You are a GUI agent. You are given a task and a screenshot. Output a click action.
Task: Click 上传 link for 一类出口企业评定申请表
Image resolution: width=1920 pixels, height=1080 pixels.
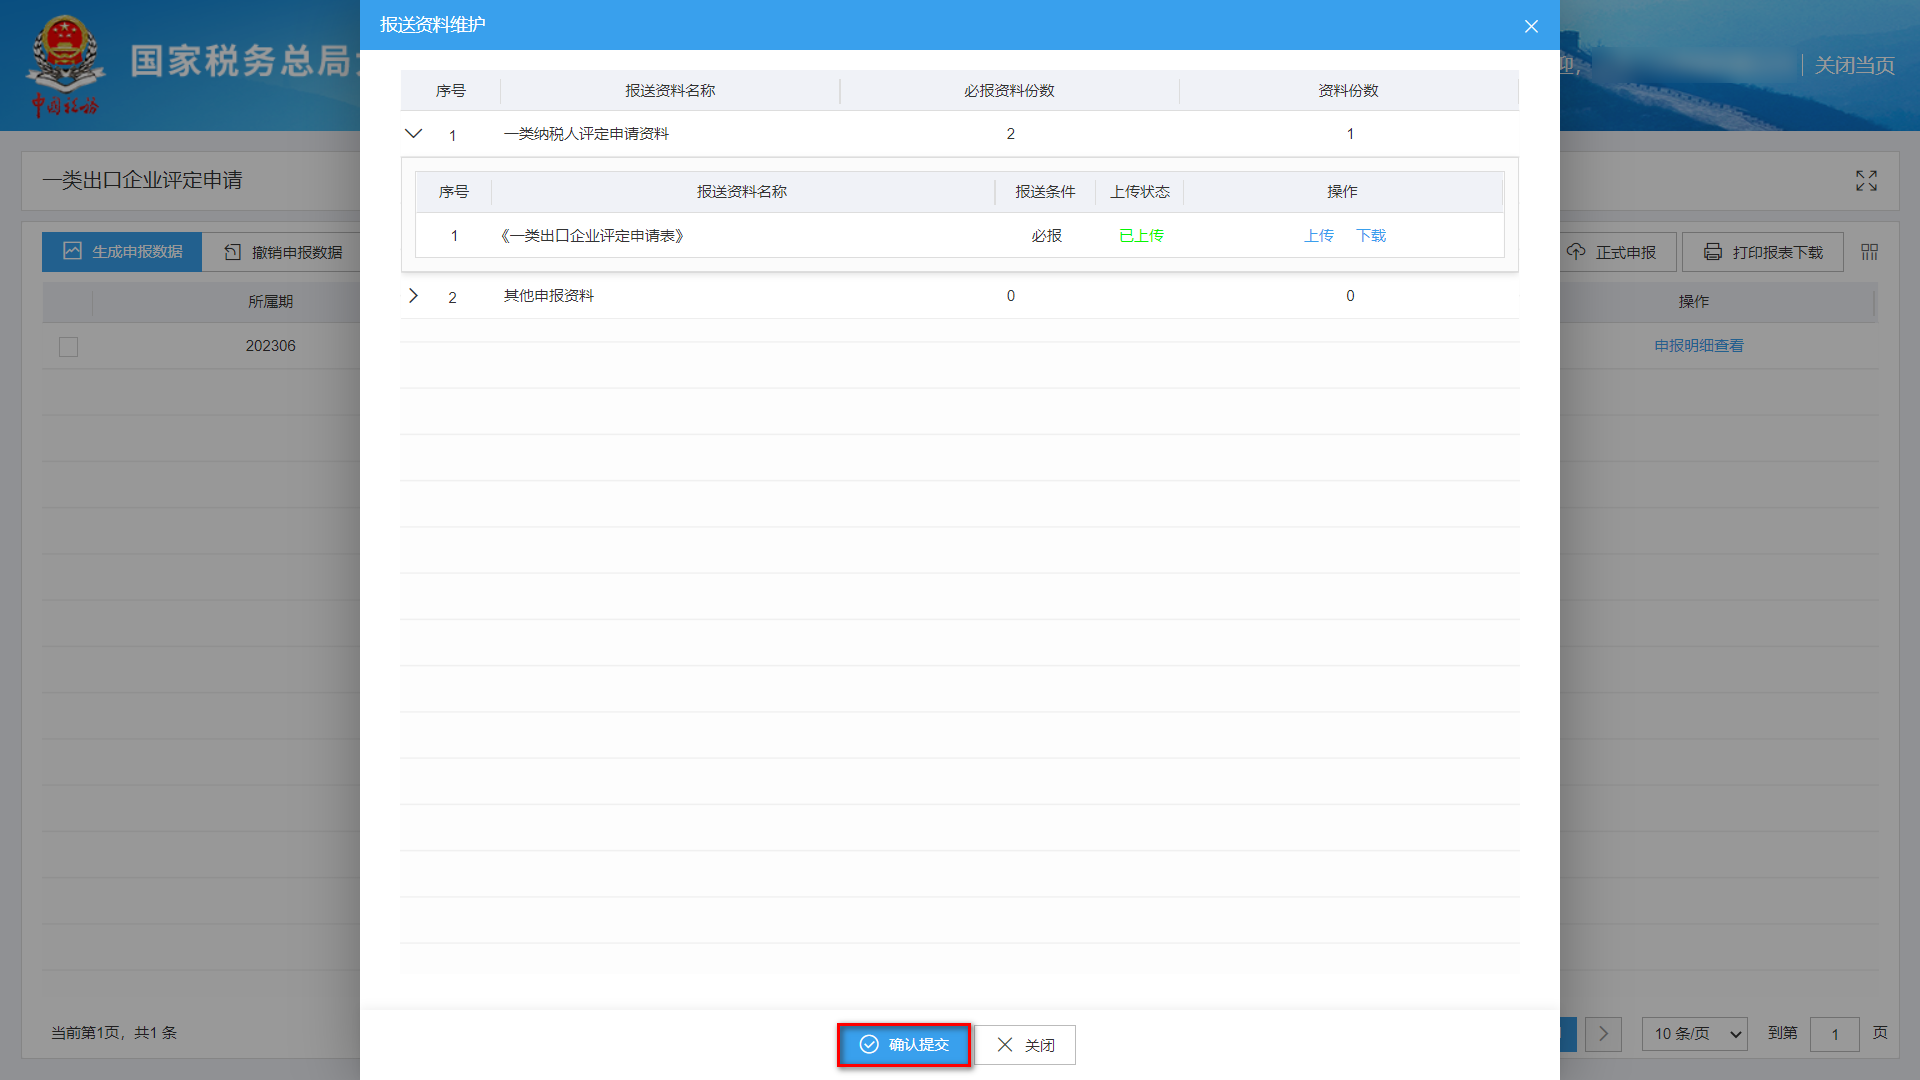tap(1318, 236)
